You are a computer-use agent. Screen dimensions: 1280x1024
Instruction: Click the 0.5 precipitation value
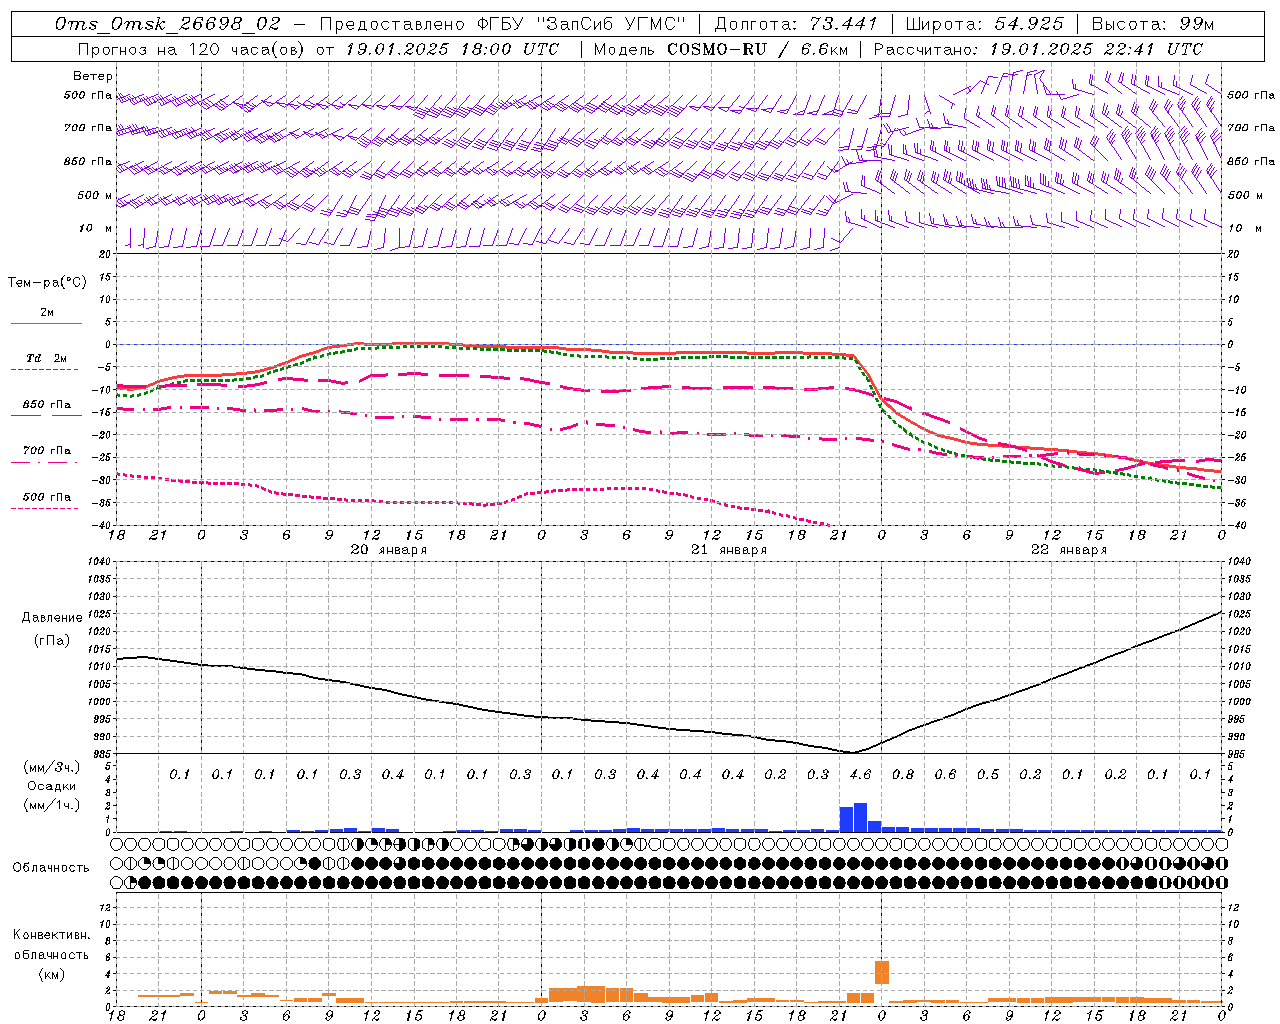988,774
